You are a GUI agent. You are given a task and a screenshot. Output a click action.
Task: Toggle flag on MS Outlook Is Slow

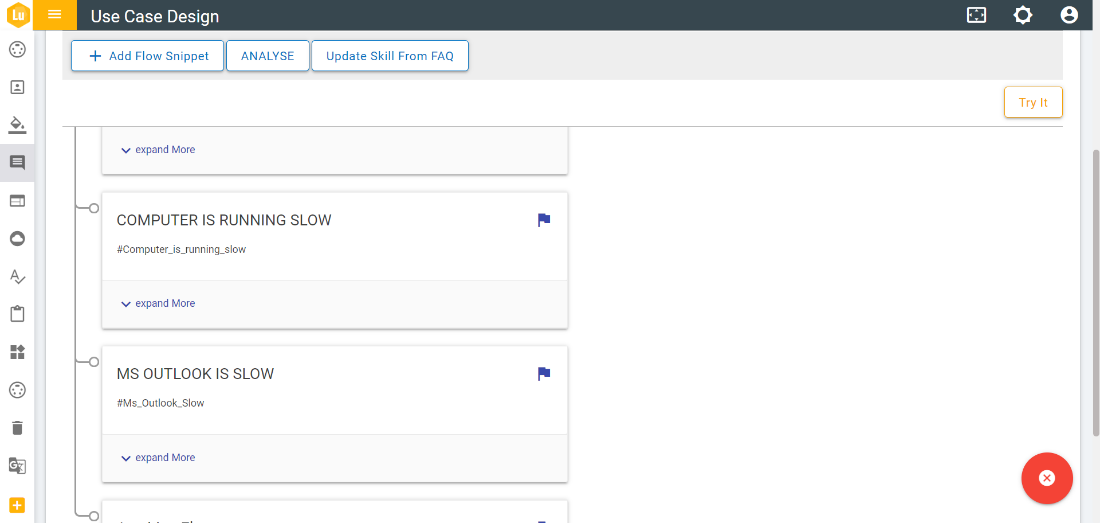pos(544,374)
